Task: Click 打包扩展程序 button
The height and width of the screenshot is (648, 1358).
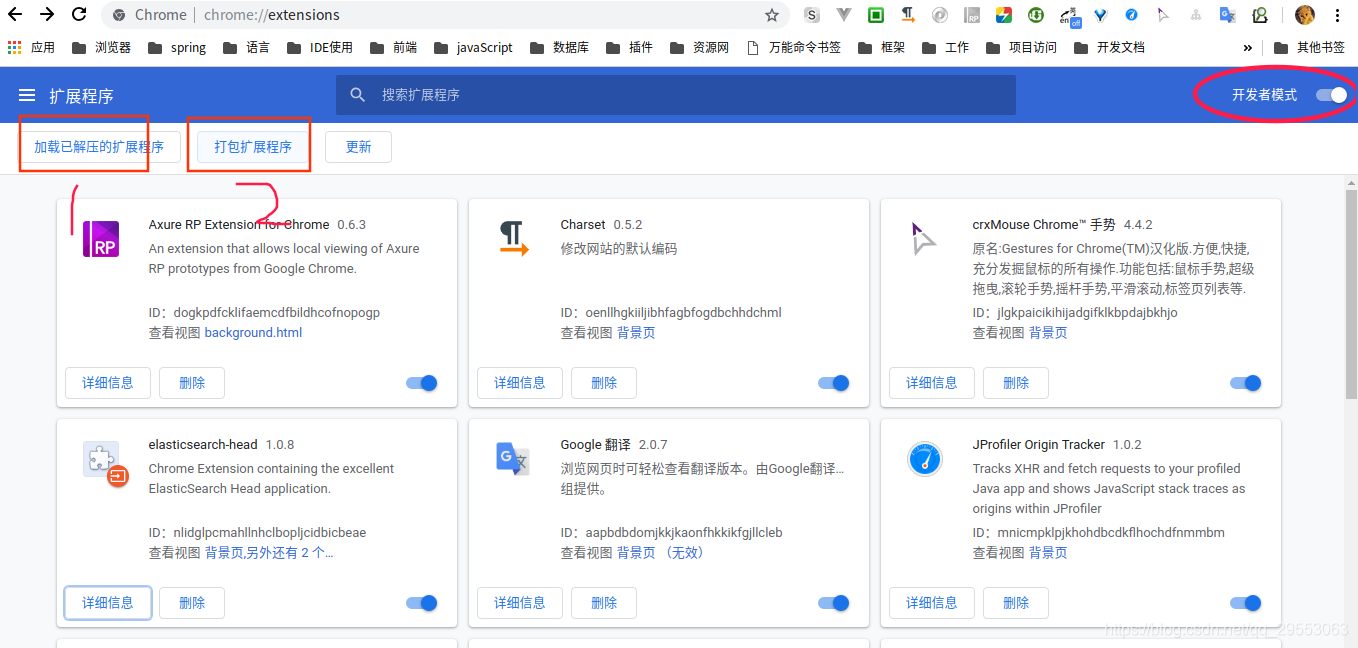Action: [253, 147]
